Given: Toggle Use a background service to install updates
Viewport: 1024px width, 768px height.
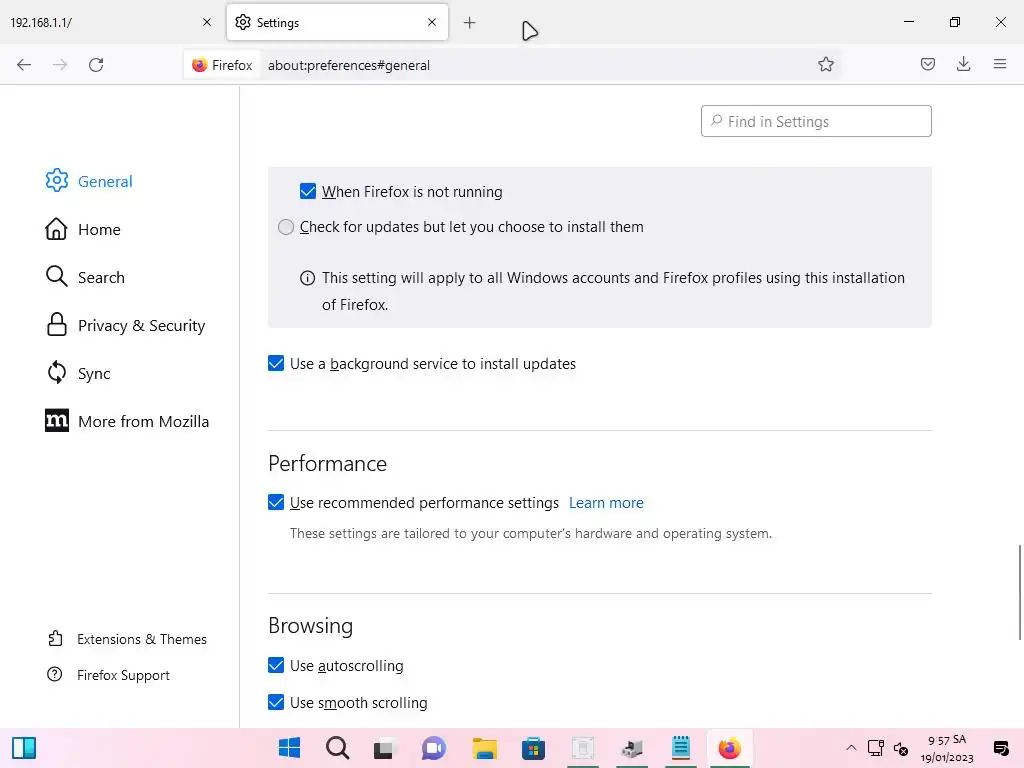Looking at the screenshot, I should [276, 363].
